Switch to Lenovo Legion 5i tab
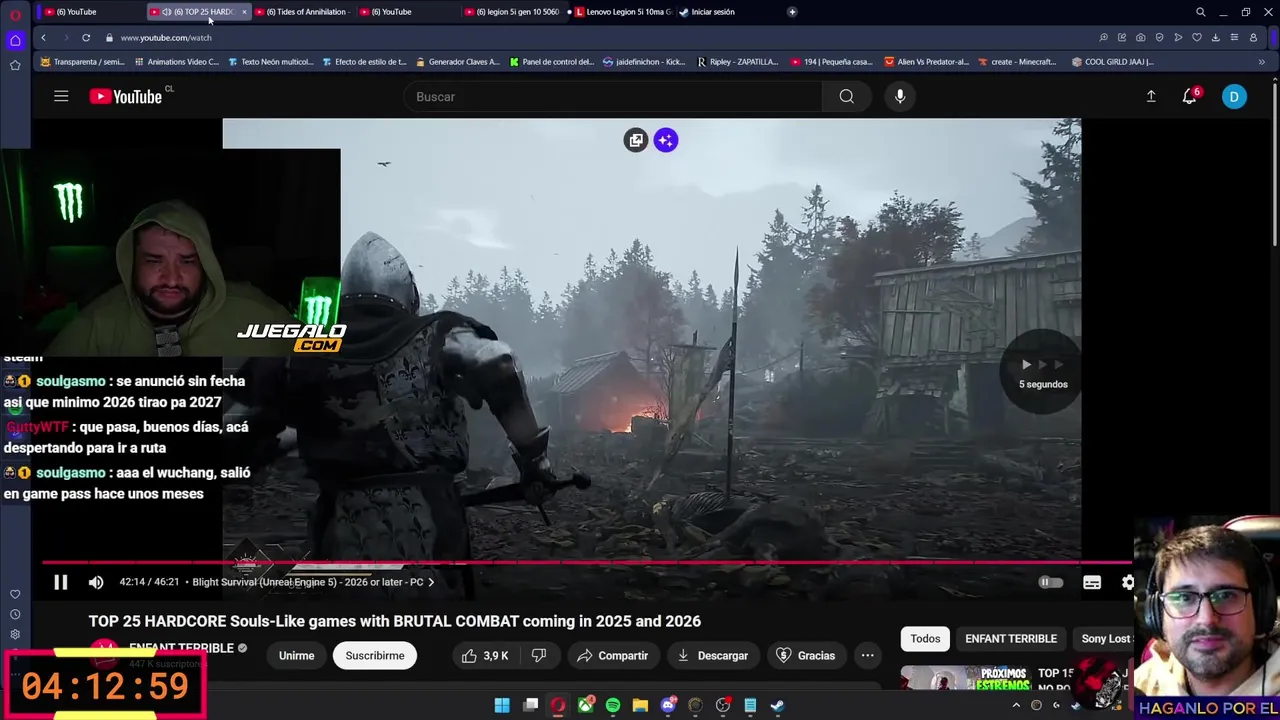1280x720 pixels. pos(622,12)
